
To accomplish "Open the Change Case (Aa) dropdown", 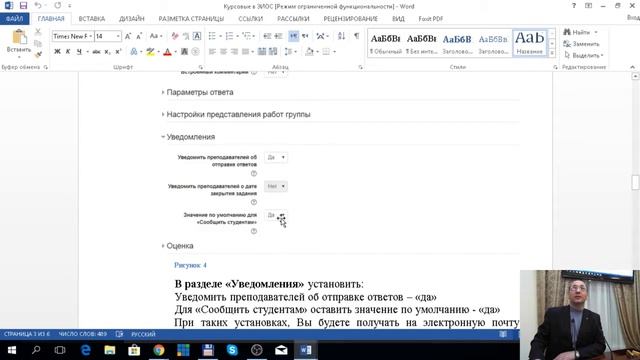I will 156,36.
